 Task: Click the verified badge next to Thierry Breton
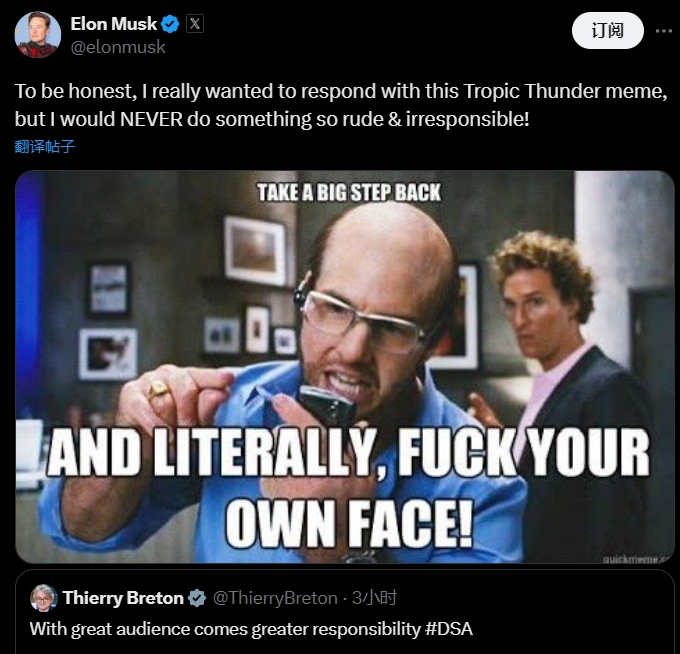(x=196, y=598)
